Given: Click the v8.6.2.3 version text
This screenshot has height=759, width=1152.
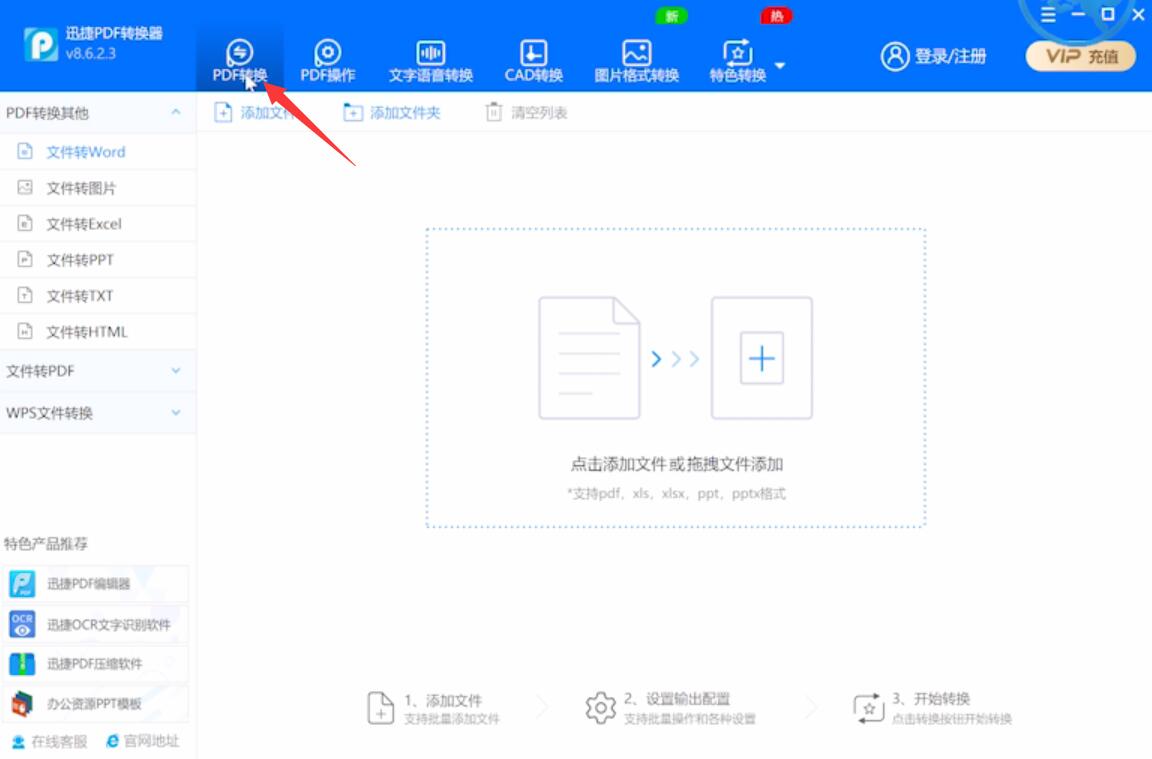Looking at the screenshot, I should pos(90,54).
